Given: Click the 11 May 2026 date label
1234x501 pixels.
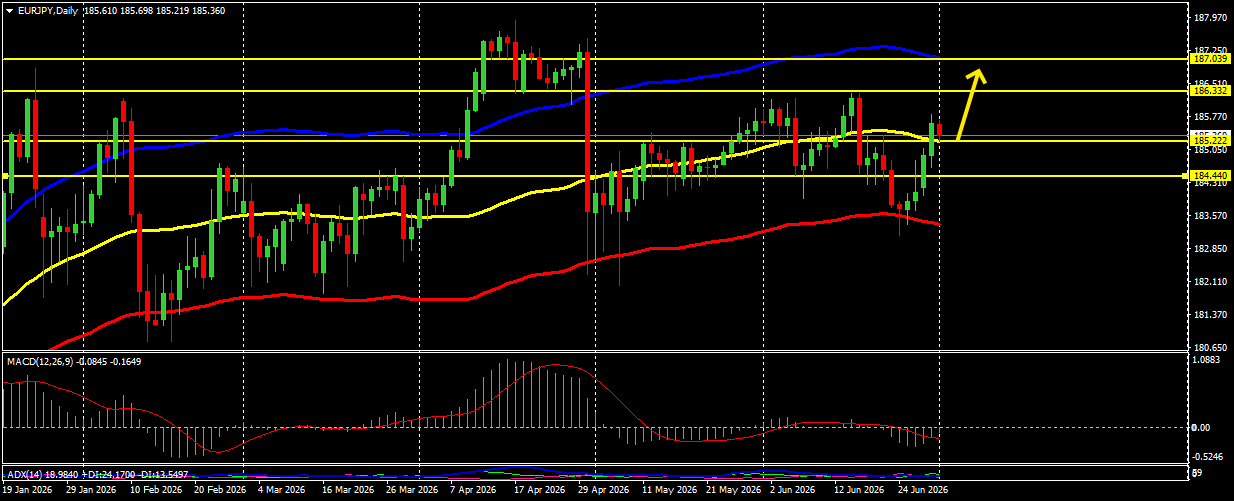Looking at the screenshot, I should tap(669, 491).
